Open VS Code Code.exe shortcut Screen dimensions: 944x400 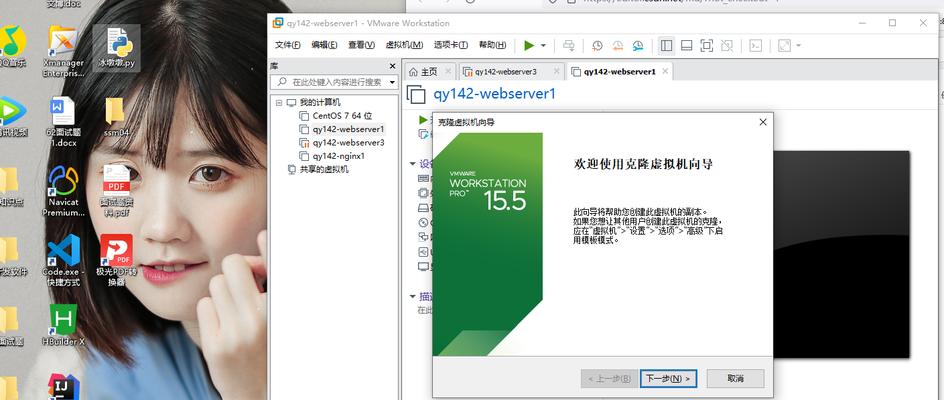coord(63,260)
